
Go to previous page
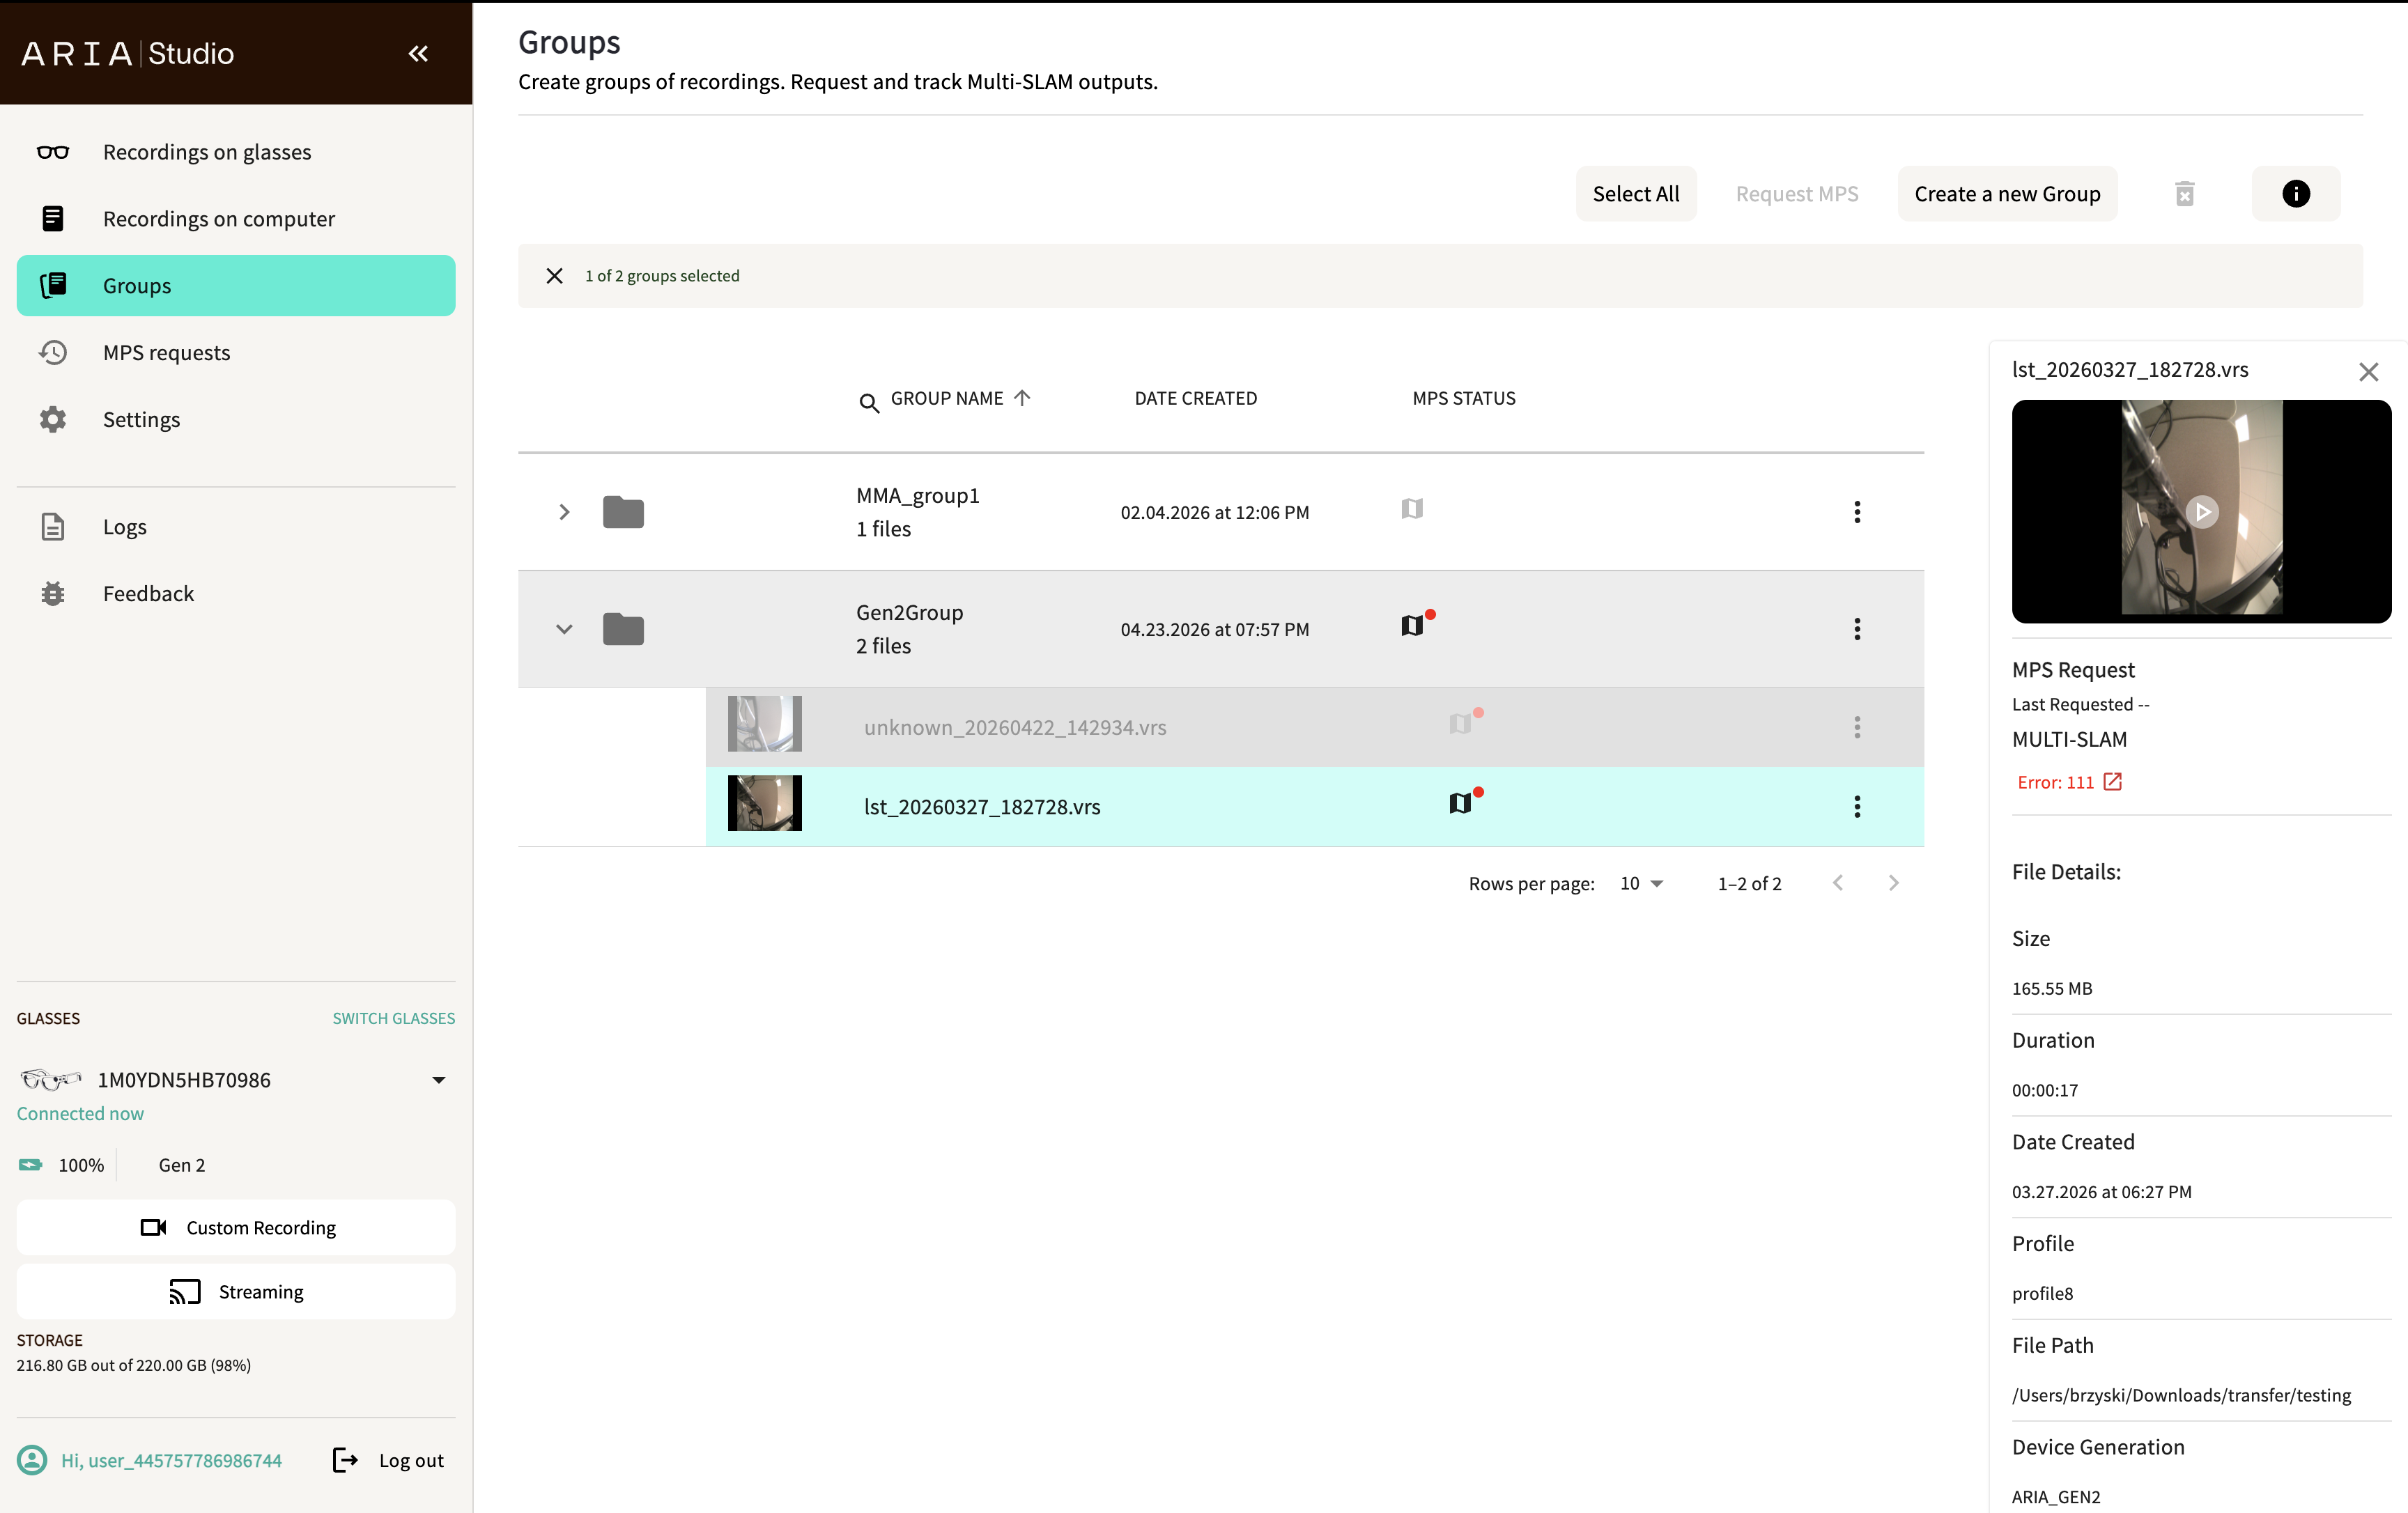[1838, 883]
